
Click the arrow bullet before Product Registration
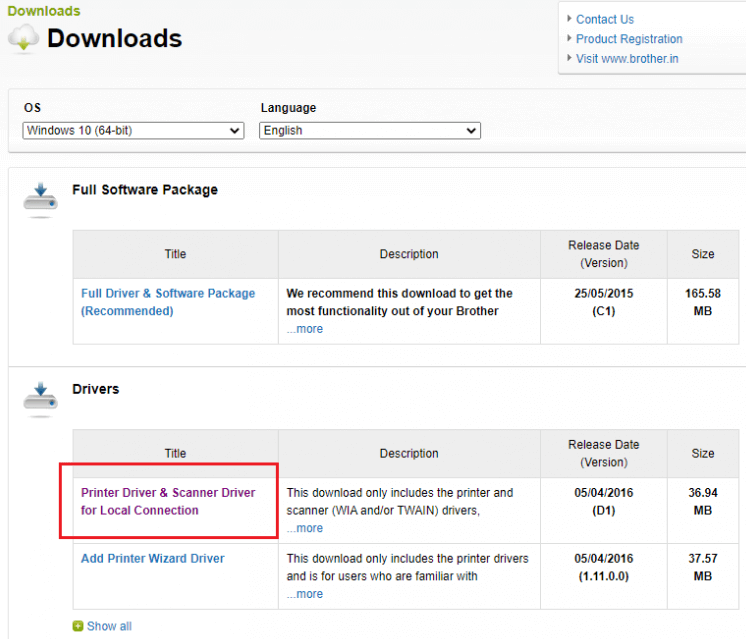(569, 40)
